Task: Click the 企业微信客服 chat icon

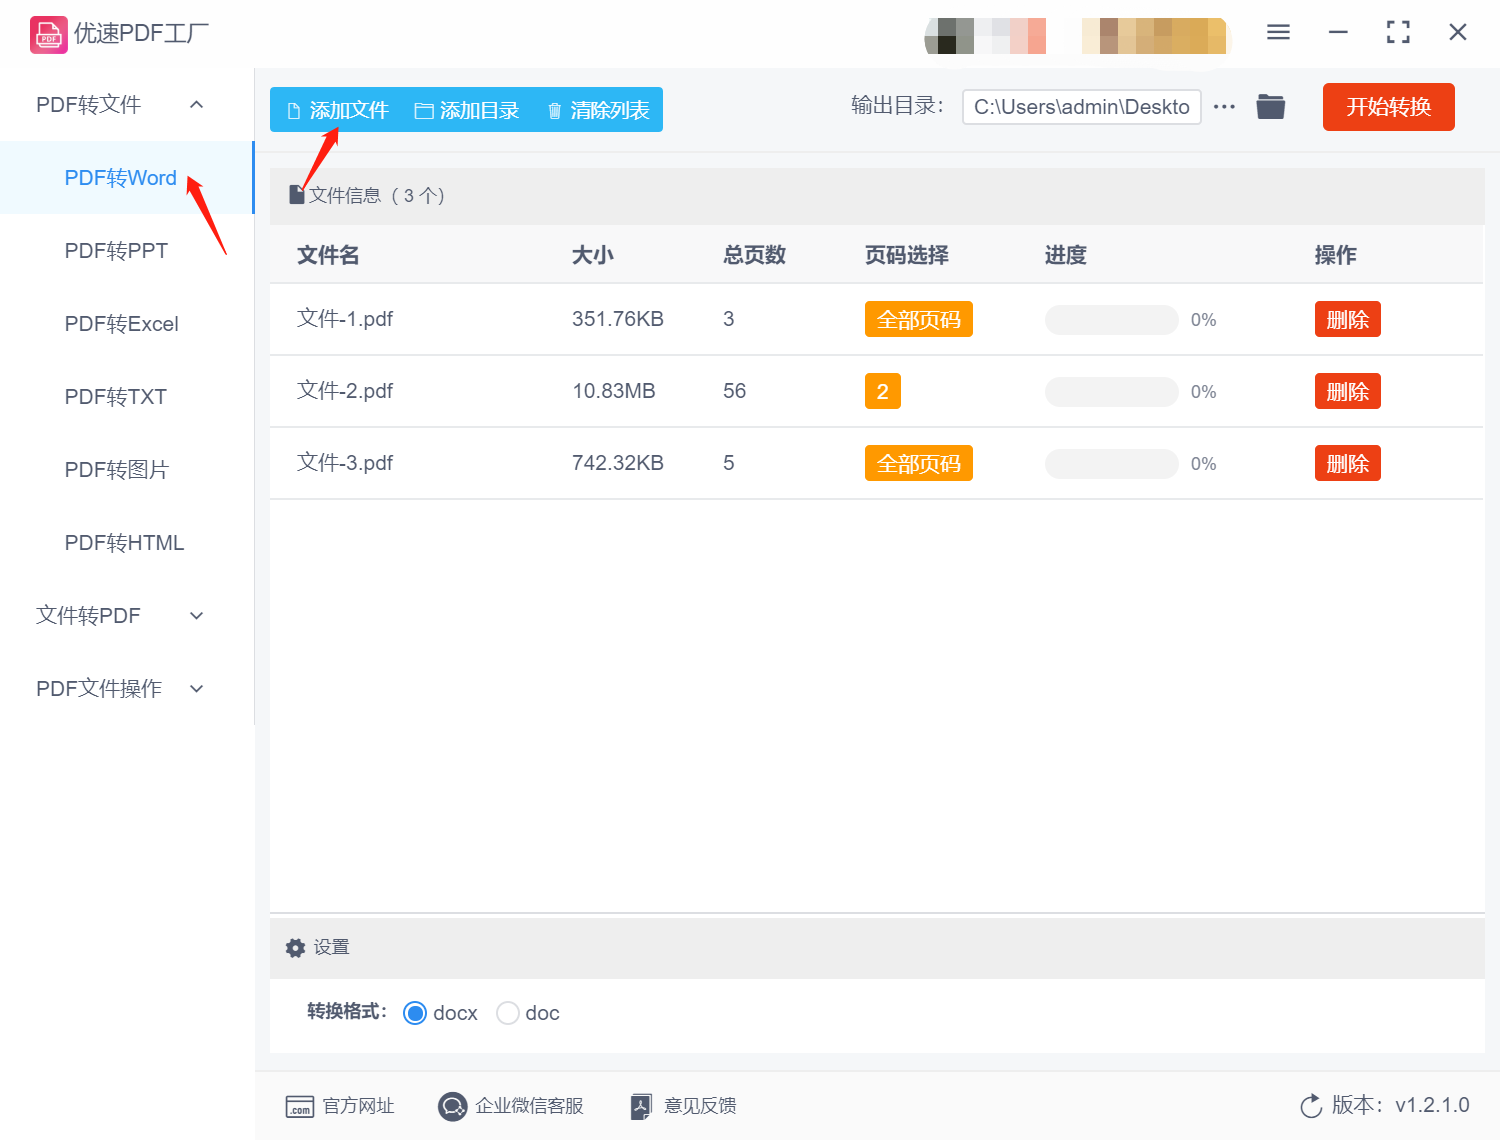Action: pos(453,1106)
